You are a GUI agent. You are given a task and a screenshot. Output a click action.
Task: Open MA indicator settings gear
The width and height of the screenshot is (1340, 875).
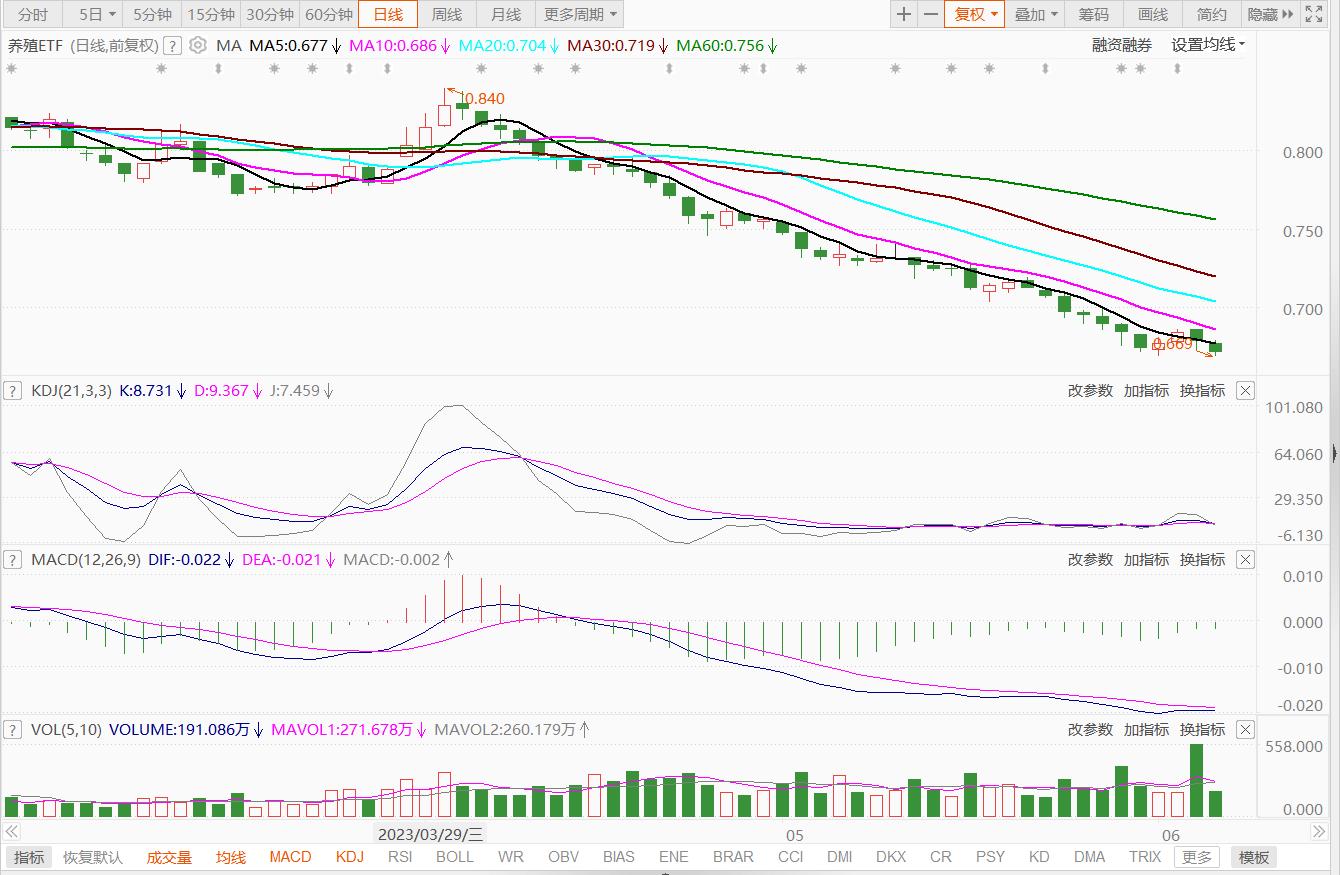pos(198,45)
